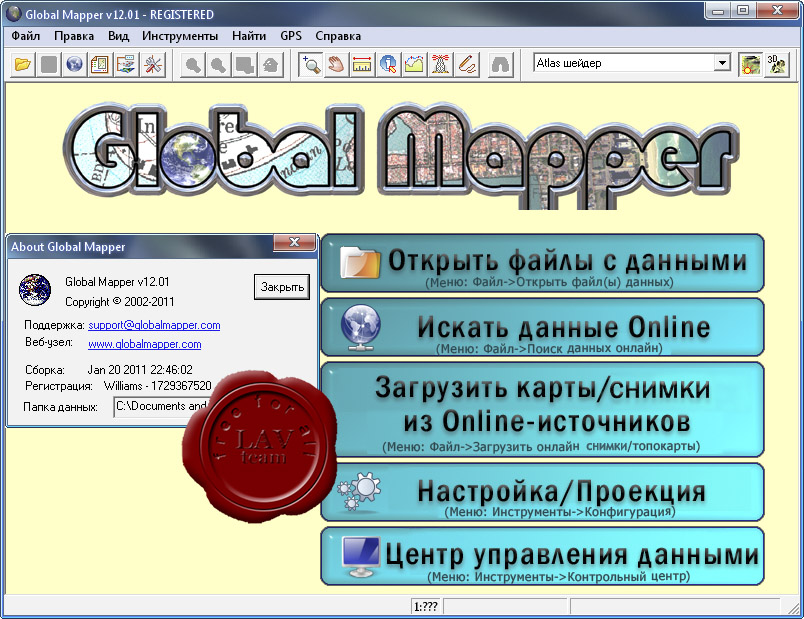Image resolution: width=804 pixels, height=619 pixels.
Task: Click Закрыть button in About dialog
Action: point(282,287)
